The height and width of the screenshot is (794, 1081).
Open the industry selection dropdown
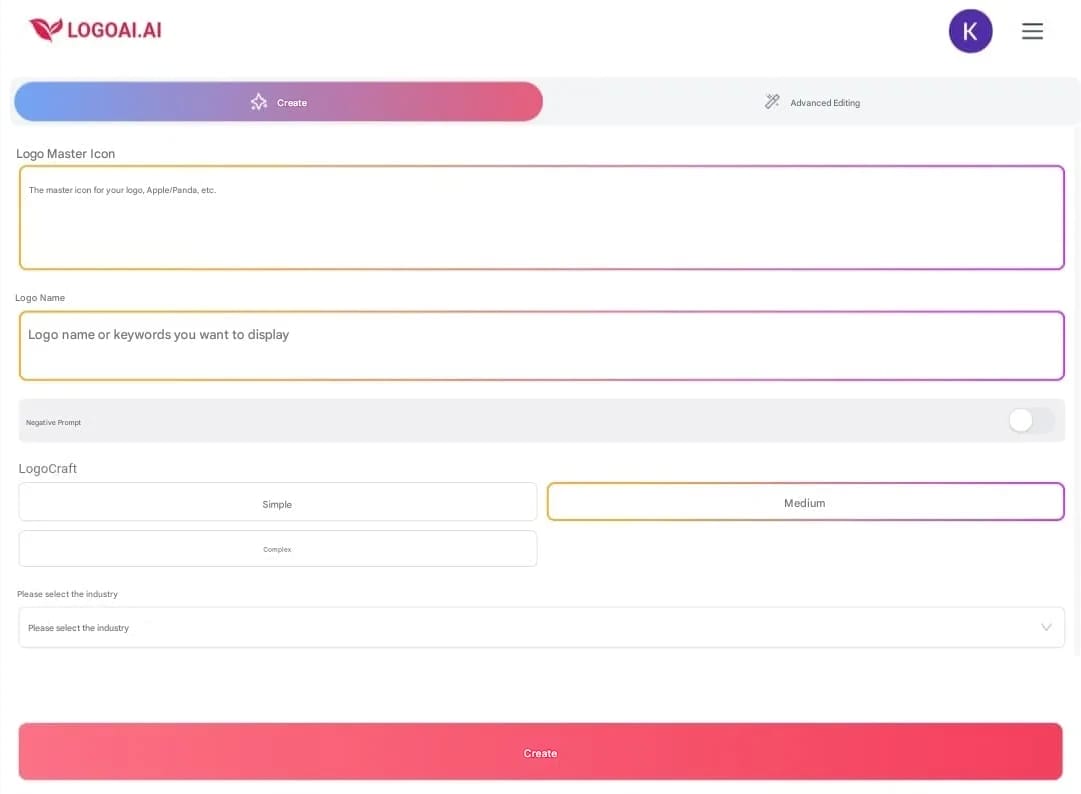(541, 627)
